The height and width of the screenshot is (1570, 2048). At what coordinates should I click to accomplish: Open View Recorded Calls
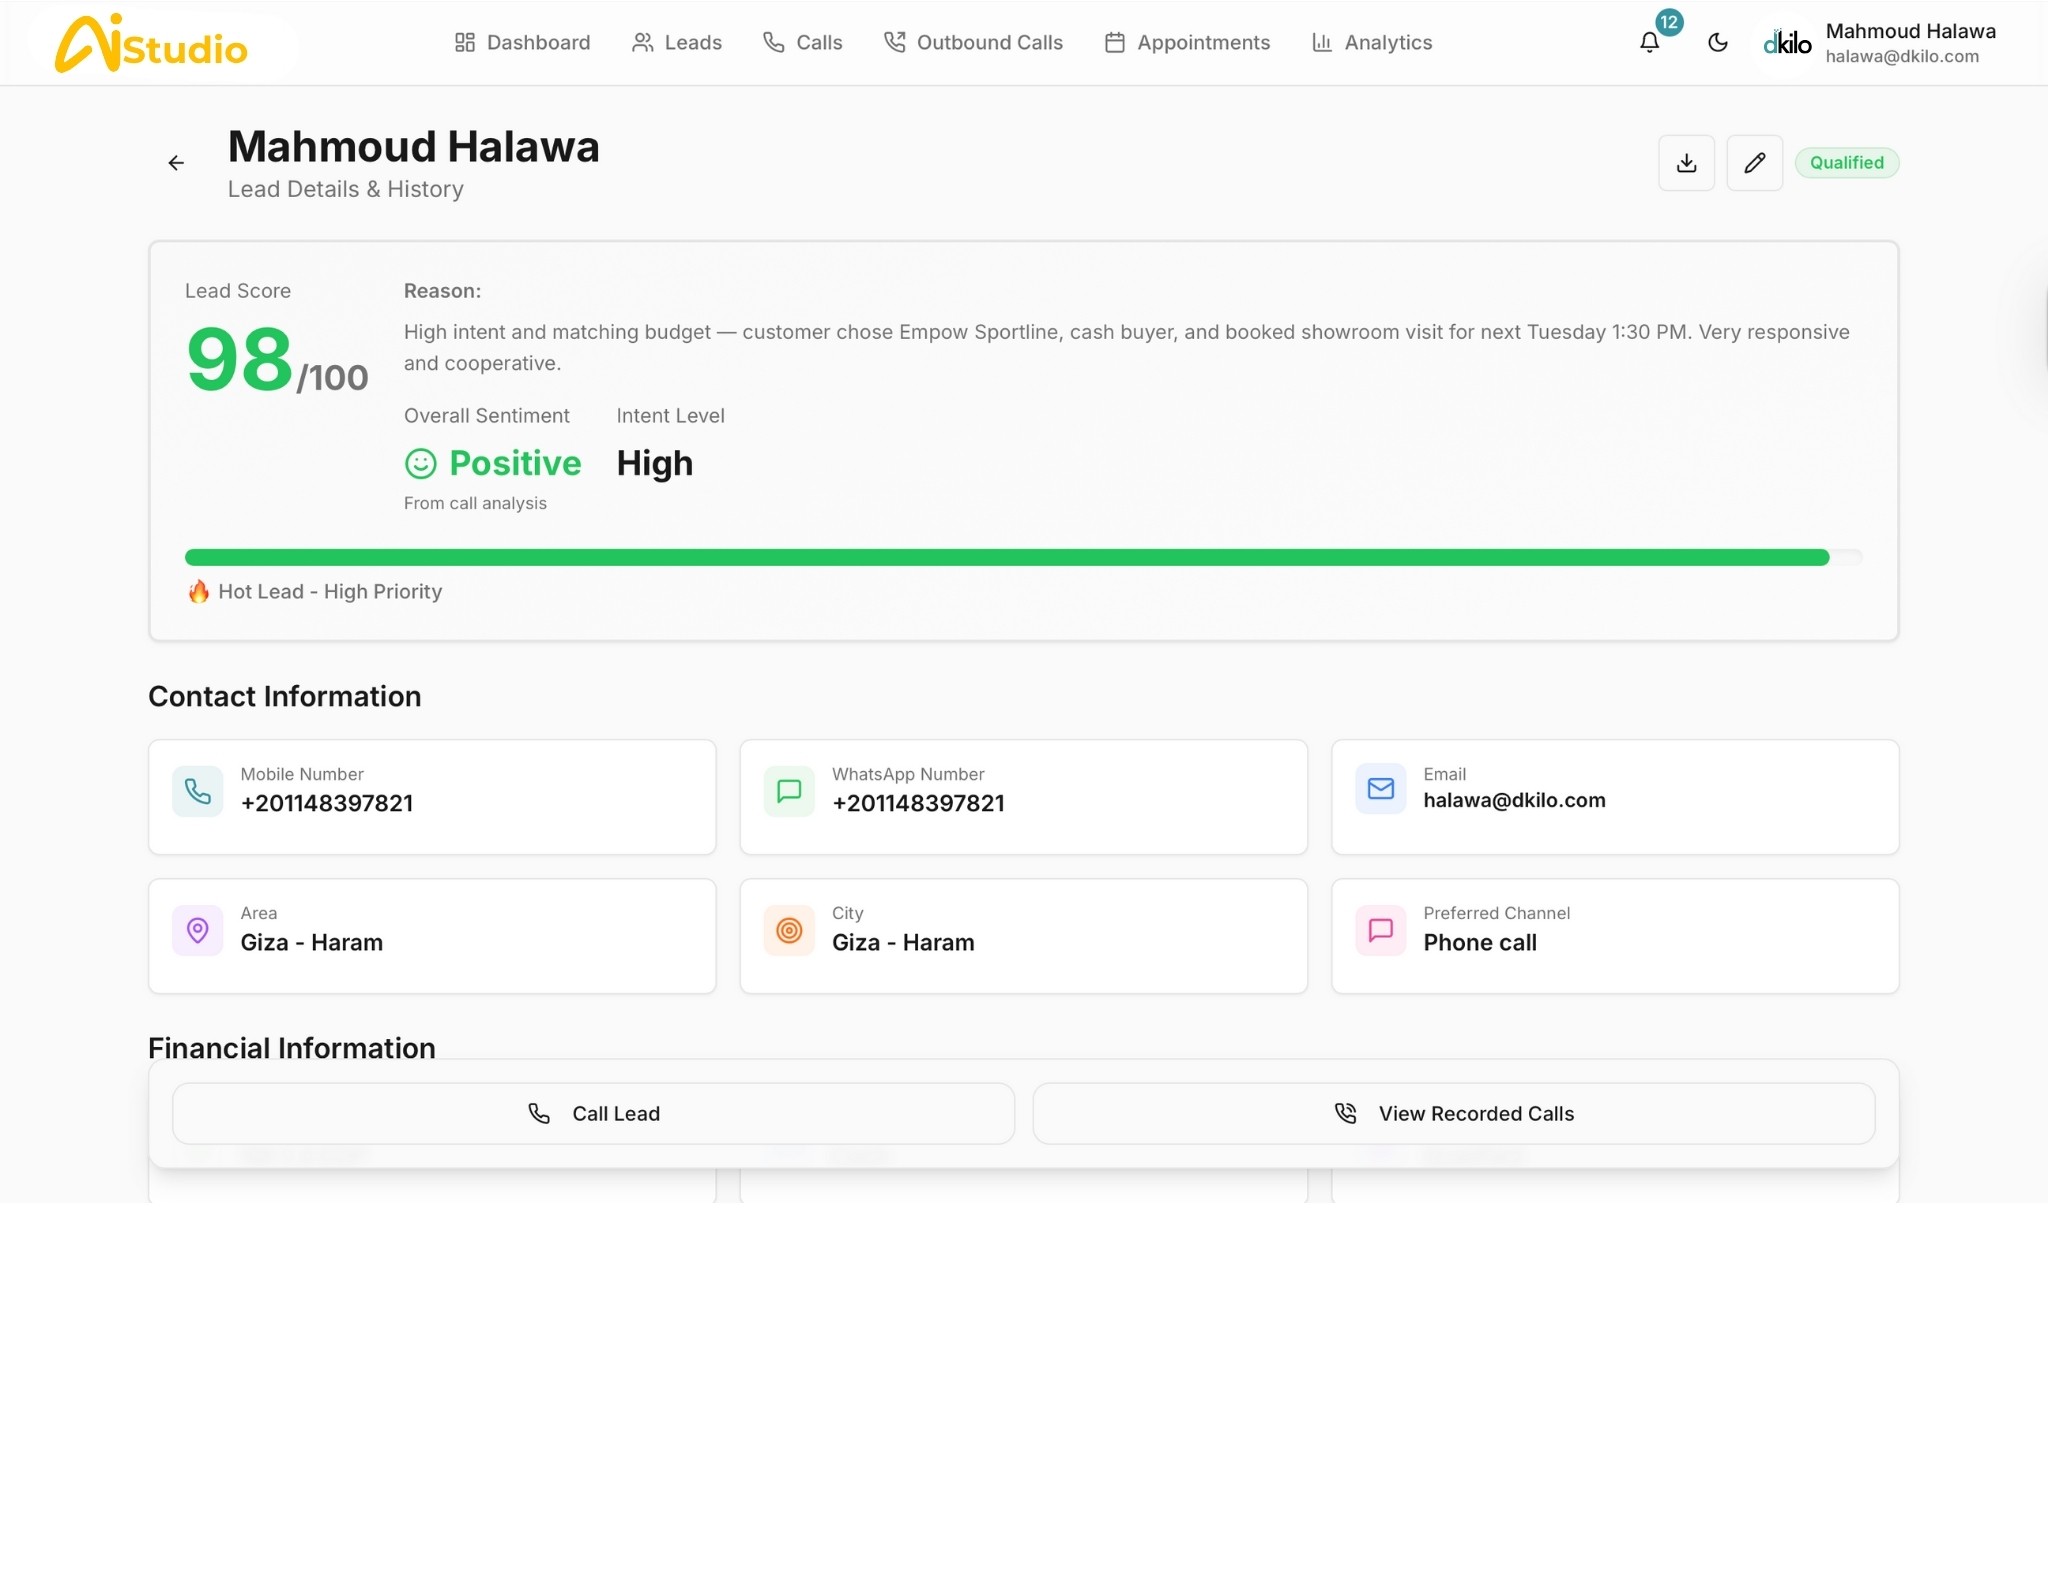click(1453, 1113)
